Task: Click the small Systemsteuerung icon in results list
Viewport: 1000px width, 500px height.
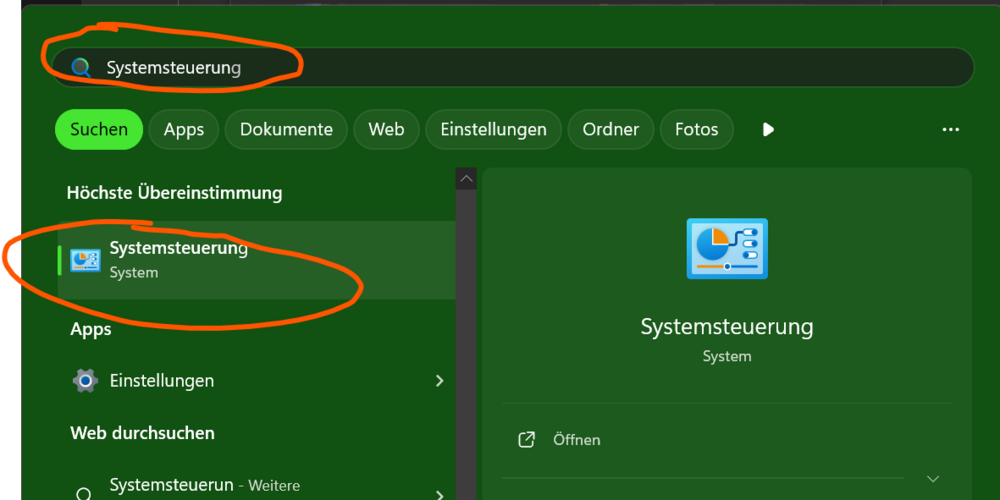Action: [85, 260]
